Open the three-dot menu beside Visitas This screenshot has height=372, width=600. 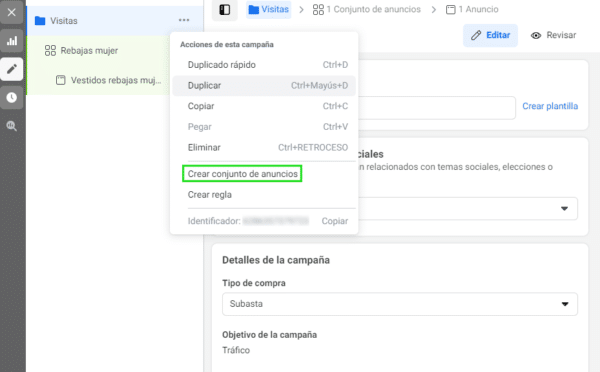[184, 20]
